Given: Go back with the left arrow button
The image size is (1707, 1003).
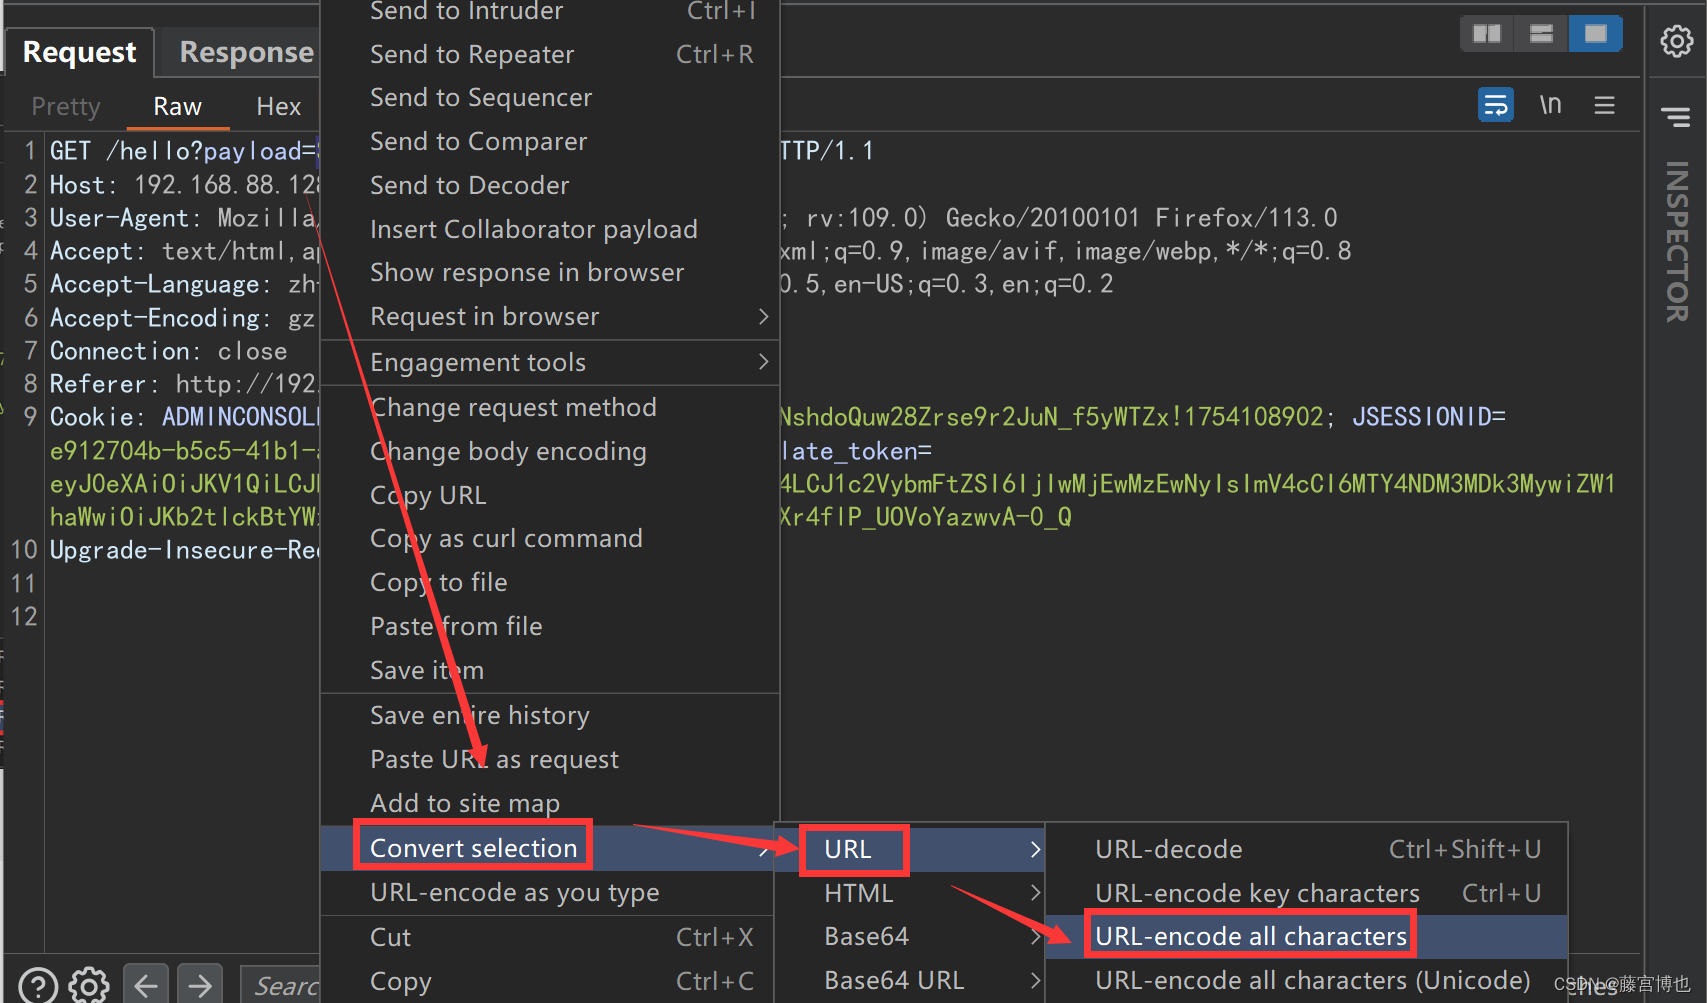Looking at the screenshot, I should pyautogui.click(x=146, y=985).
